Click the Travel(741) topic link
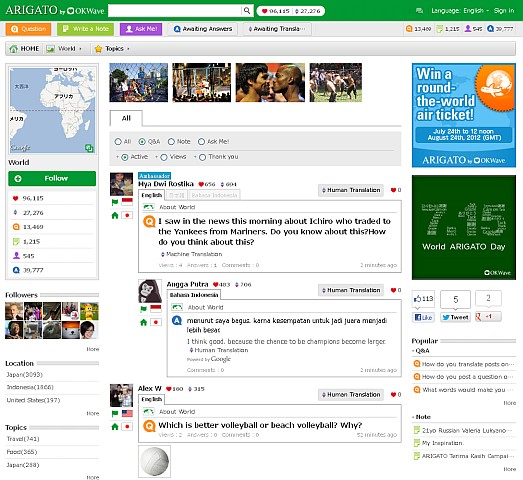Screen dimensions: 523x480 tap(23, 439)
